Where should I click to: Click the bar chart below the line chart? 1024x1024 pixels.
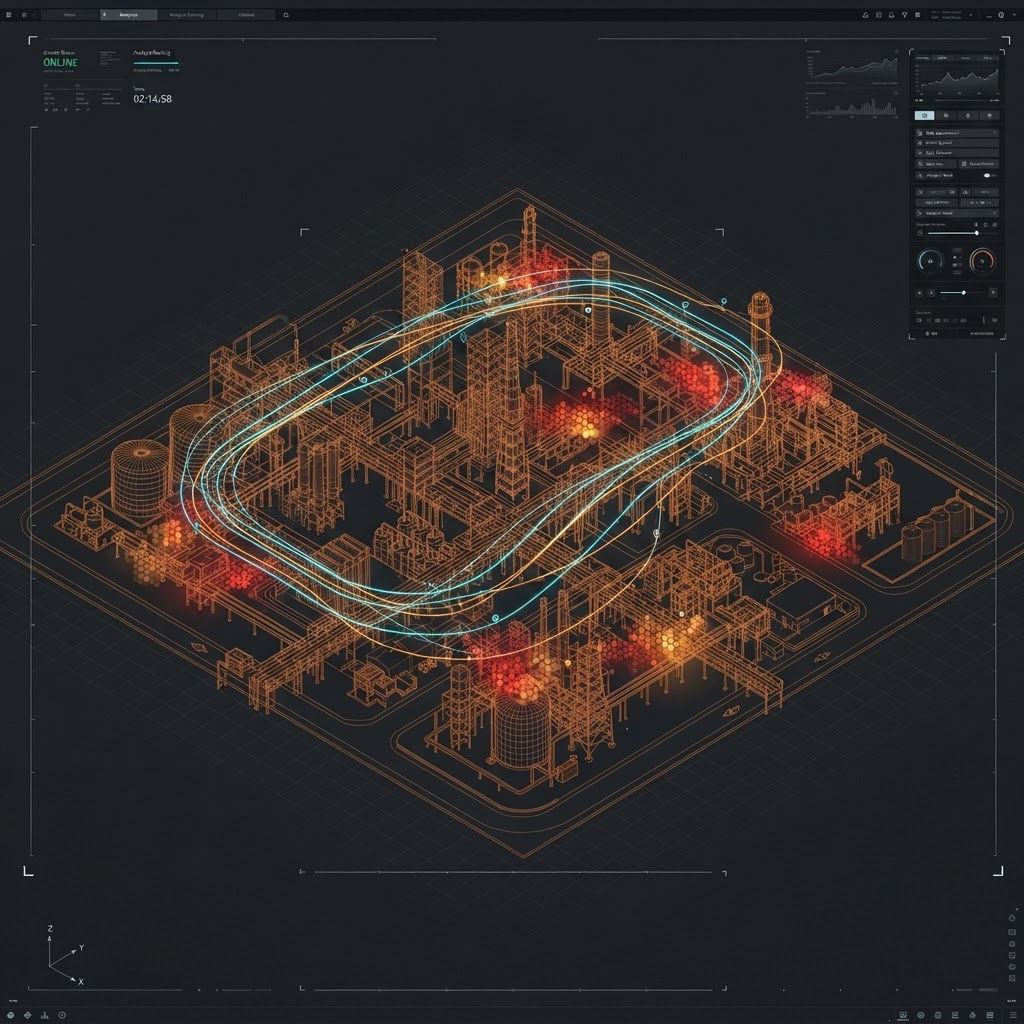coord(852,106)
